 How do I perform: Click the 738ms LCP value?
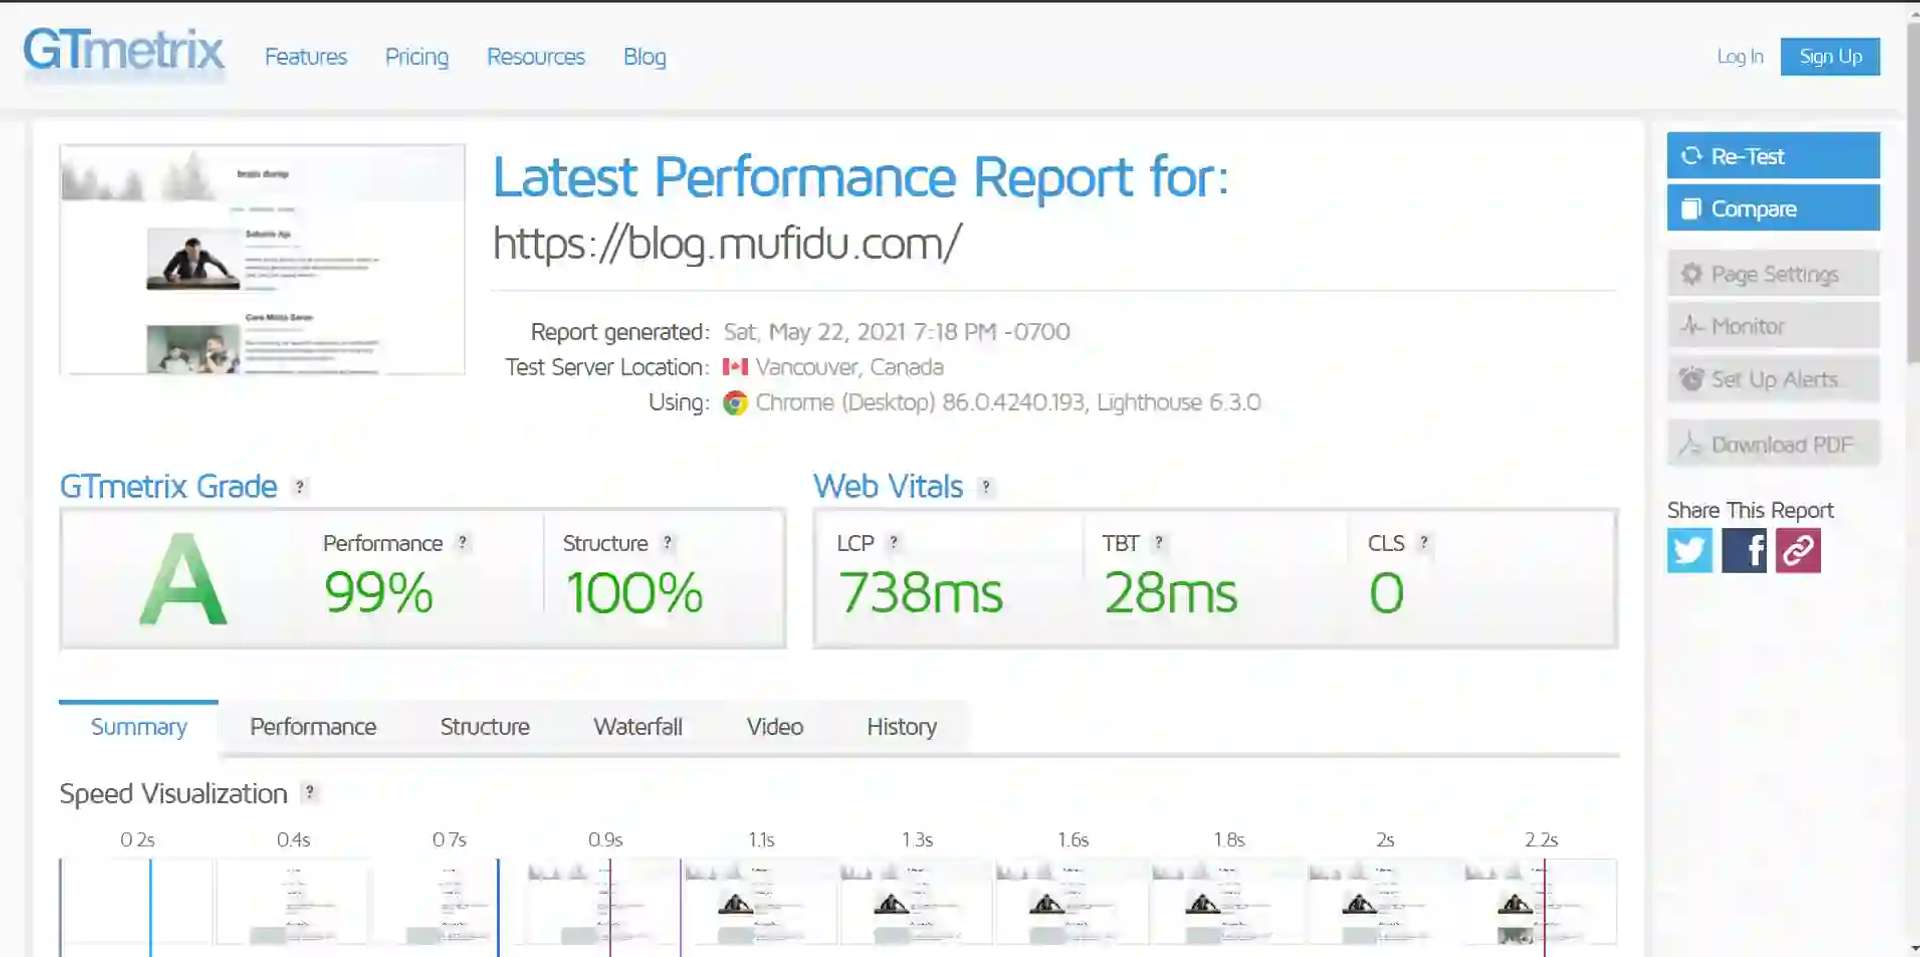(920, 593)
